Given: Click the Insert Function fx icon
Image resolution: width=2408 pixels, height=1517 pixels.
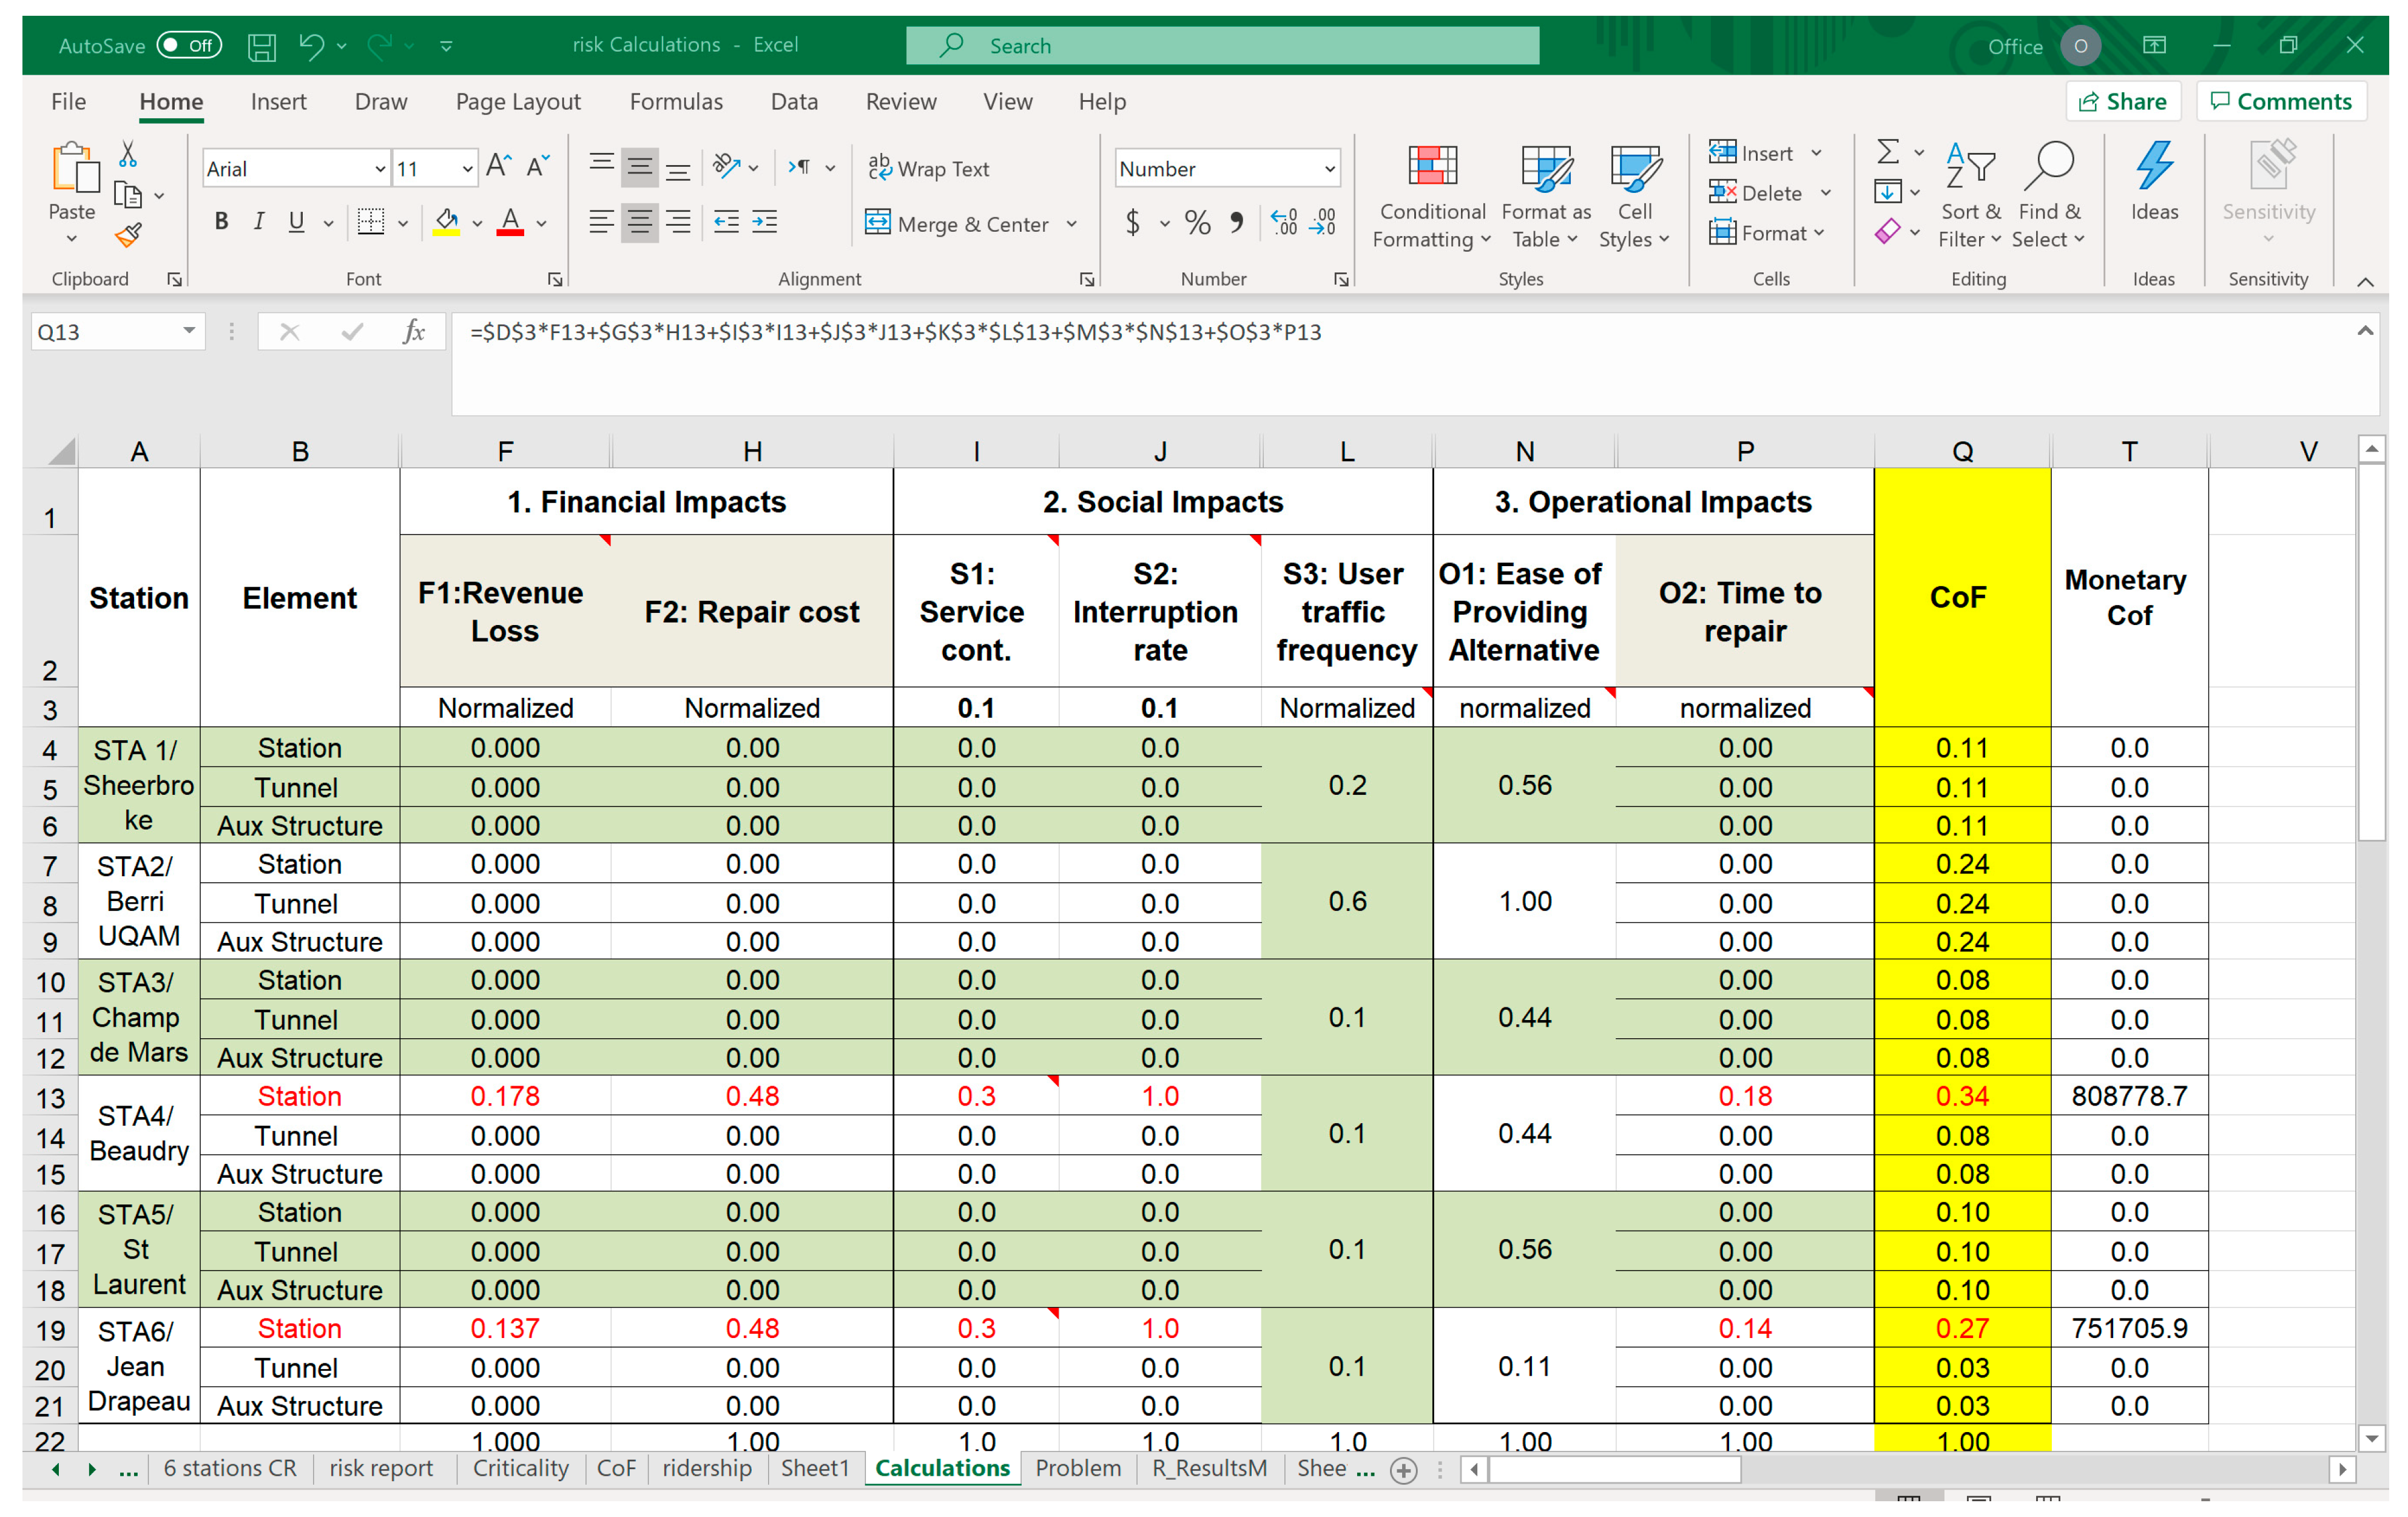Looking at the screenshot, I should tap(413, 332).
